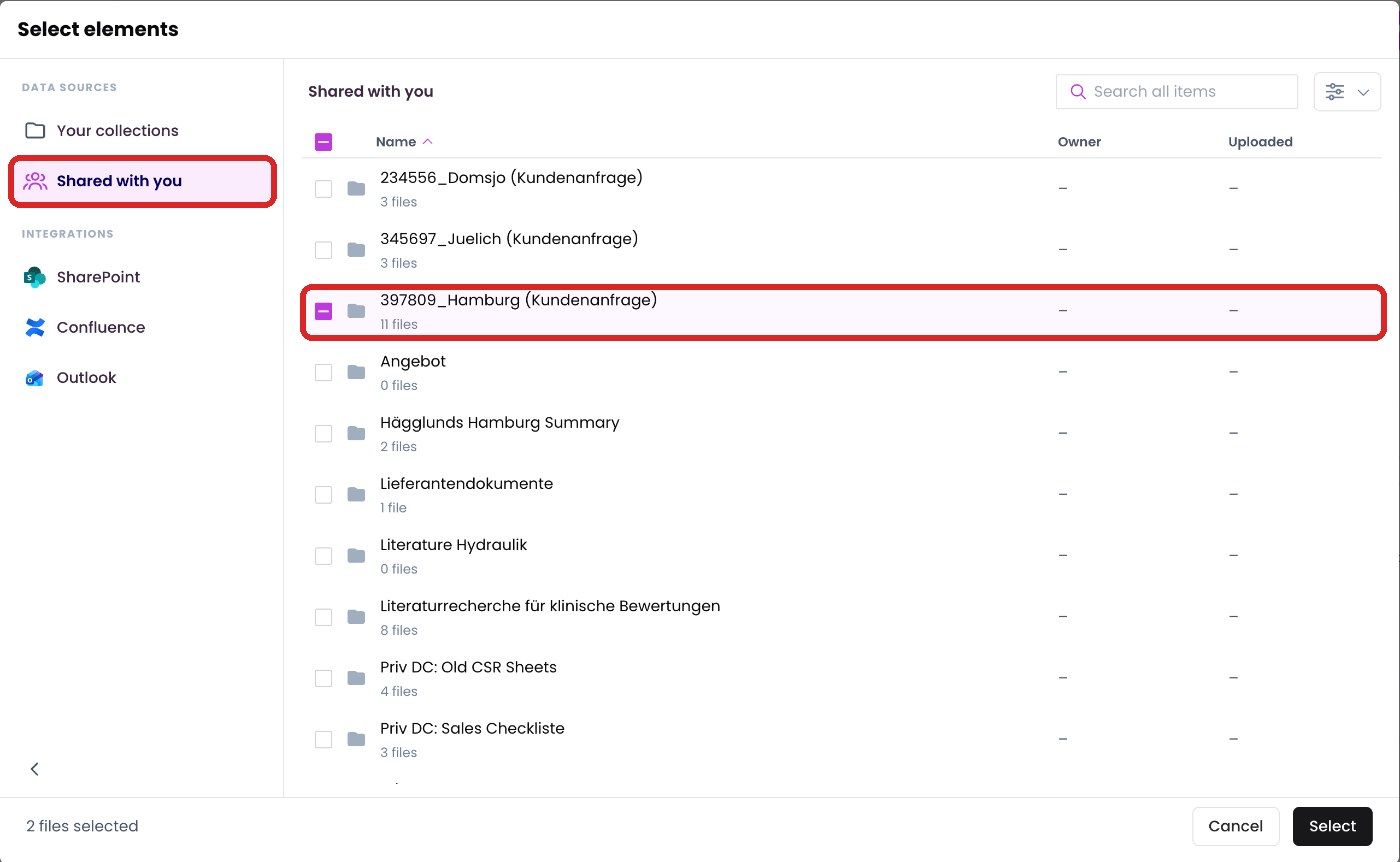1400x862 pixels.
Task: Click the folder icon of Literature Hydraulik
Action: (x=356, y=555)
